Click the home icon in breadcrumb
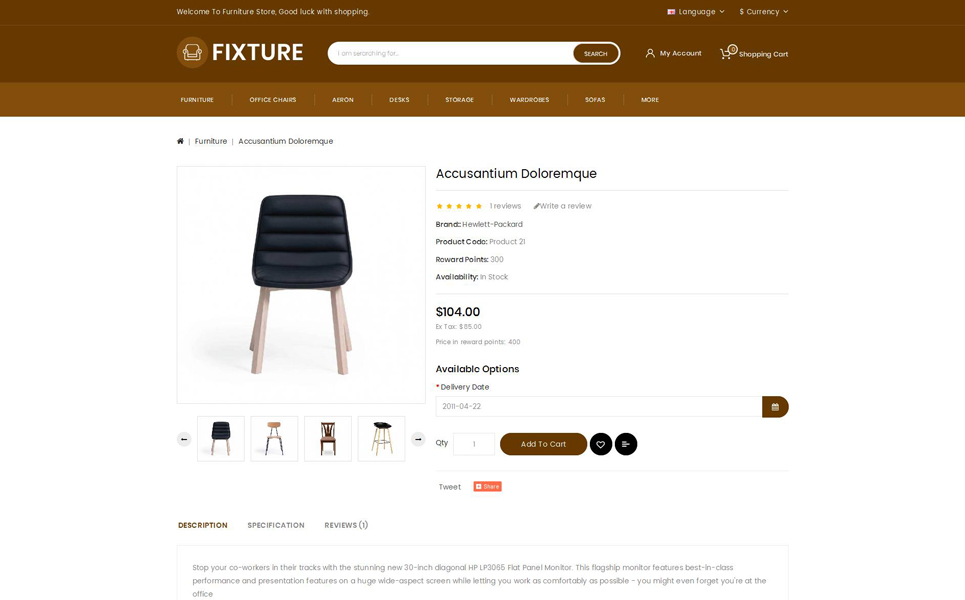The image size is (965, 600). pos(180,141)
